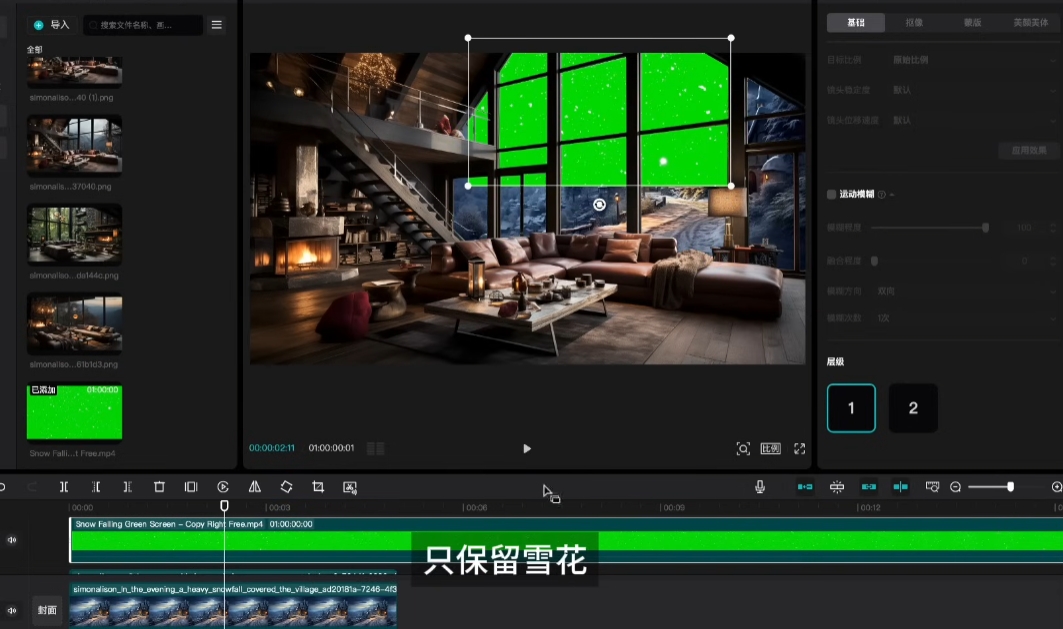
Task: Click the timeline zoom out minus icon
Action: [955, 487]
